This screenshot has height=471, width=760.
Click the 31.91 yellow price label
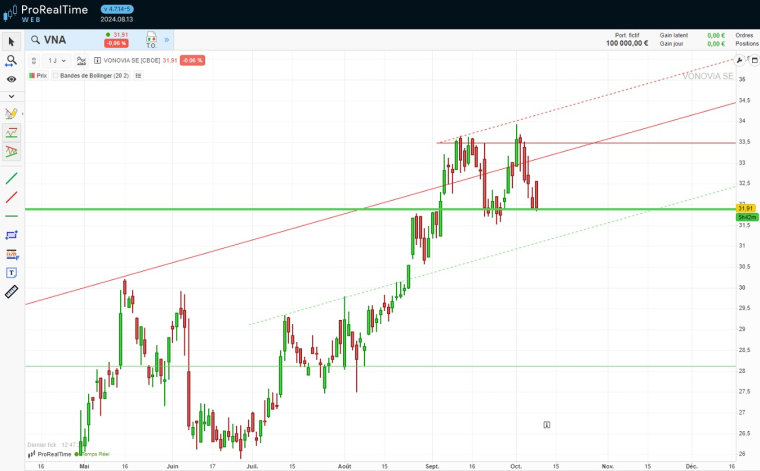(744, 208)
